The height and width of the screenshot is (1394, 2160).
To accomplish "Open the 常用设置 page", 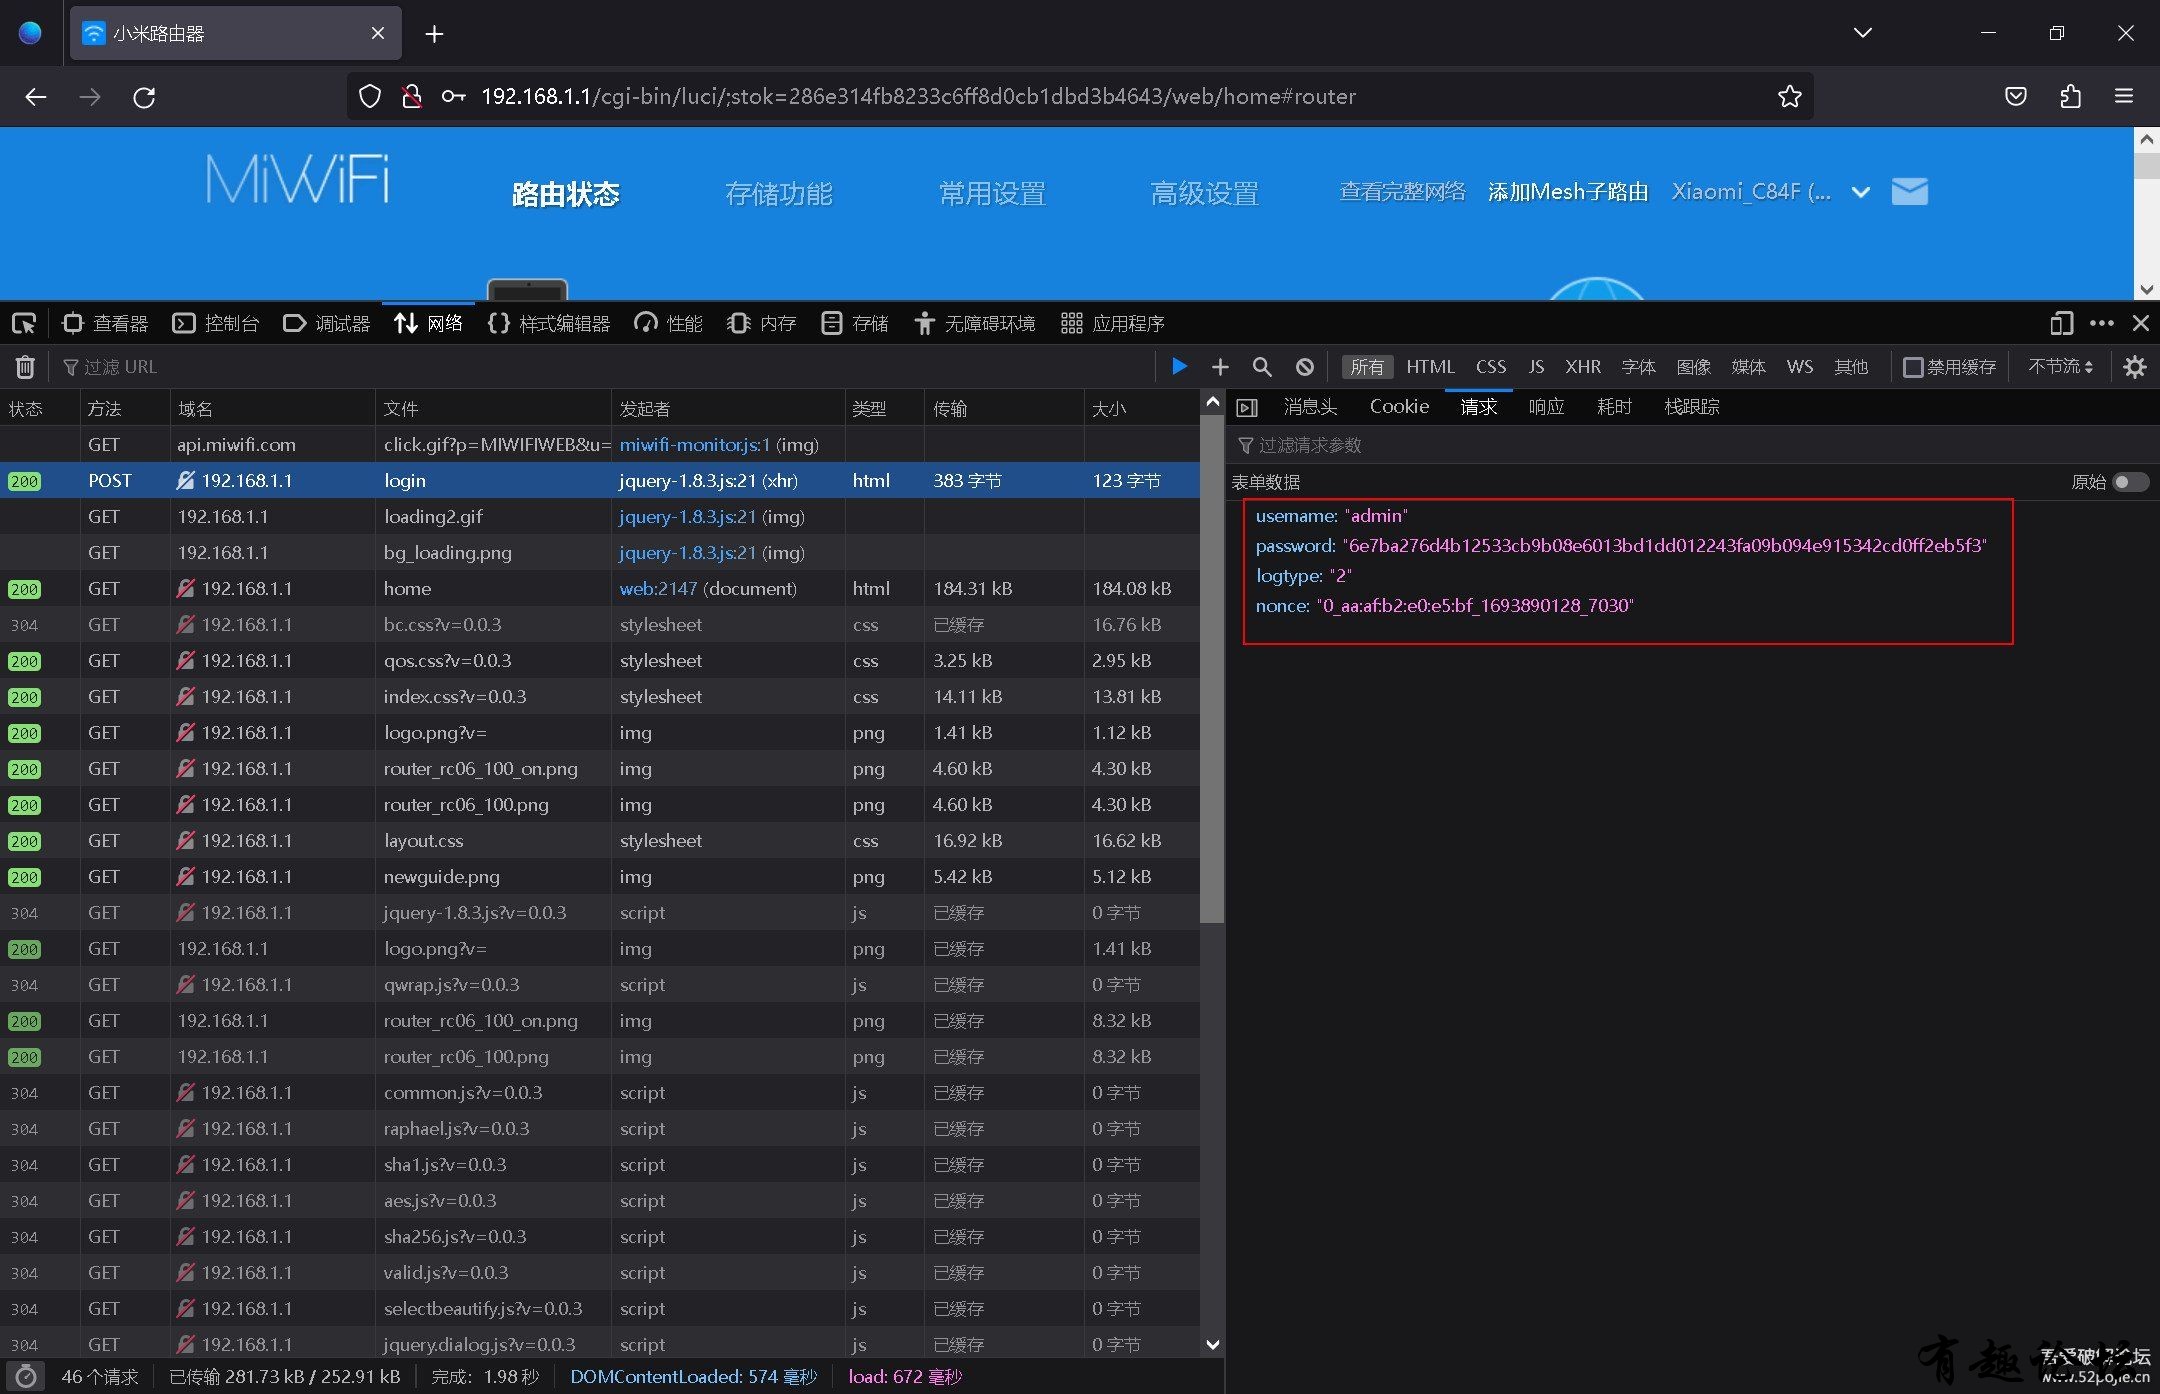I will pyautogui.click(x=992, y=193).
